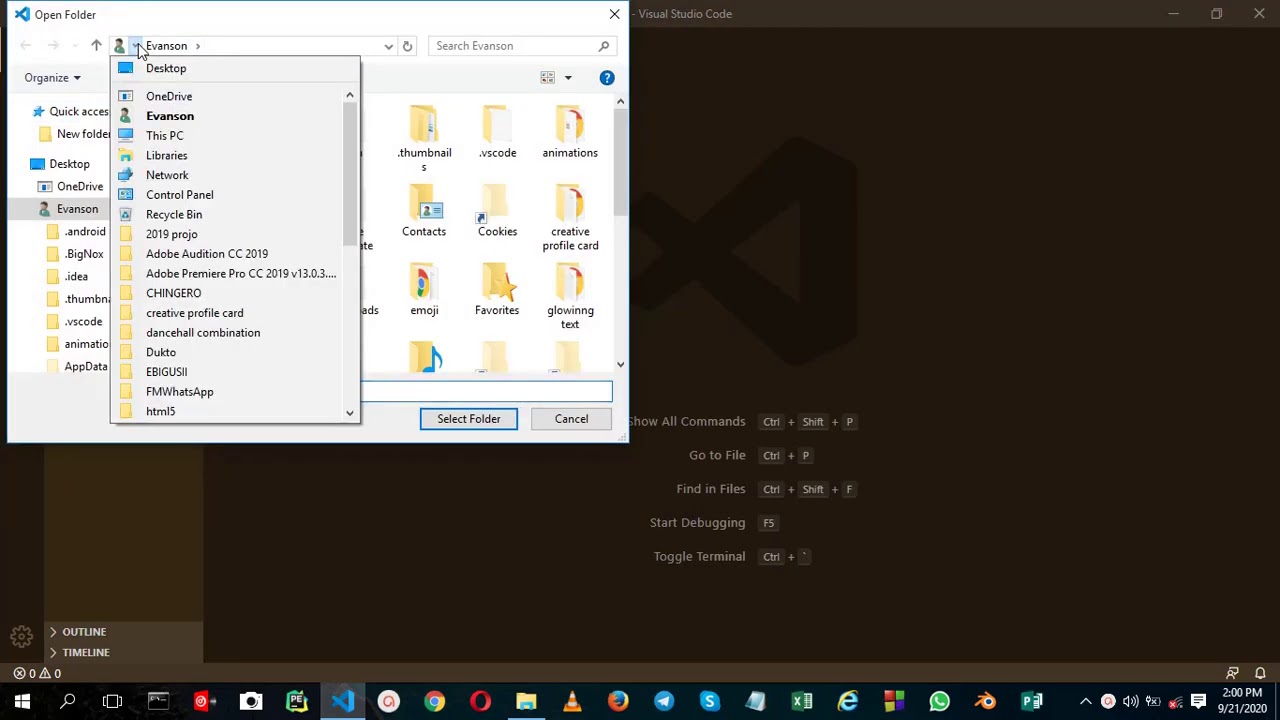Open previous locations dropdown in address bar
Image resolution: width=1280 pixels, height=720 pixels.
(388, 46)
